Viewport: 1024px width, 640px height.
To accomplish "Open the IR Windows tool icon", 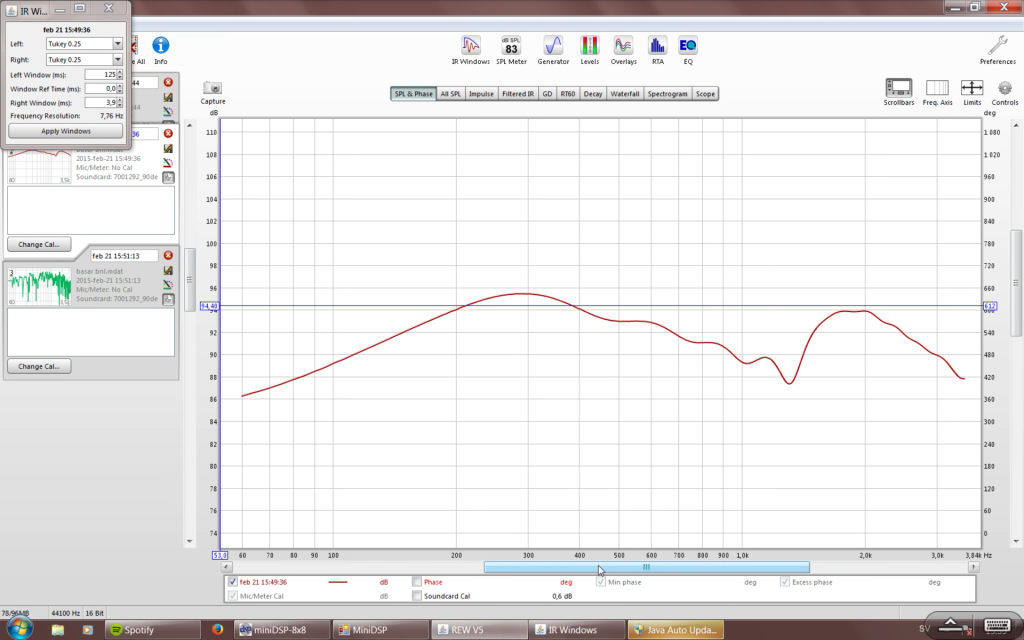I will [470, 46].
